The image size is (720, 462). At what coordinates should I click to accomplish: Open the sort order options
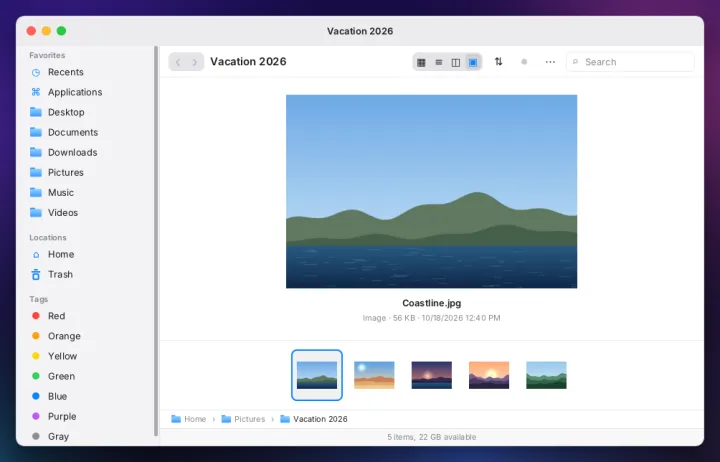click(x=498, y=62)
